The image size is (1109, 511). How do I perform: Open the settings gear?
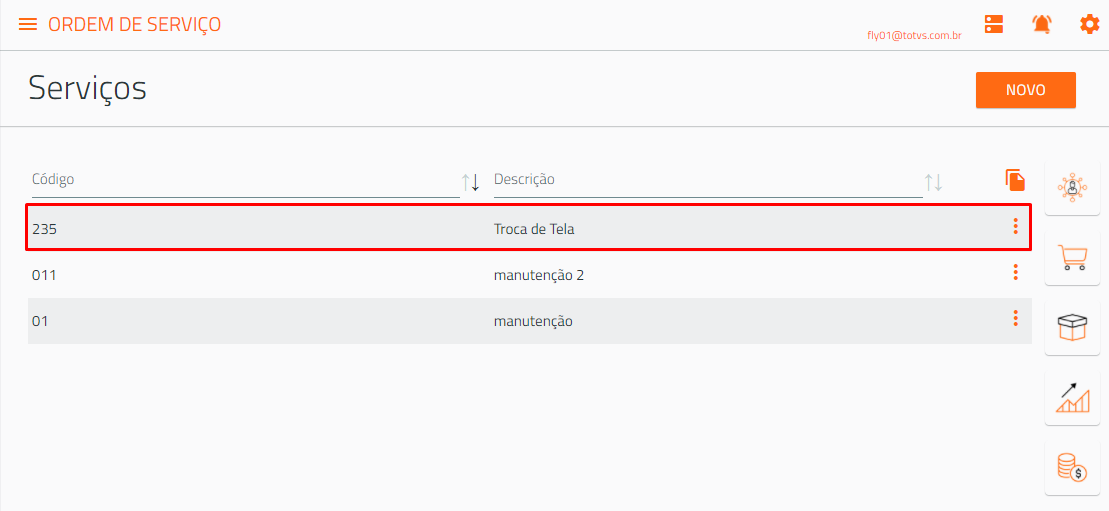(1089, 24)
